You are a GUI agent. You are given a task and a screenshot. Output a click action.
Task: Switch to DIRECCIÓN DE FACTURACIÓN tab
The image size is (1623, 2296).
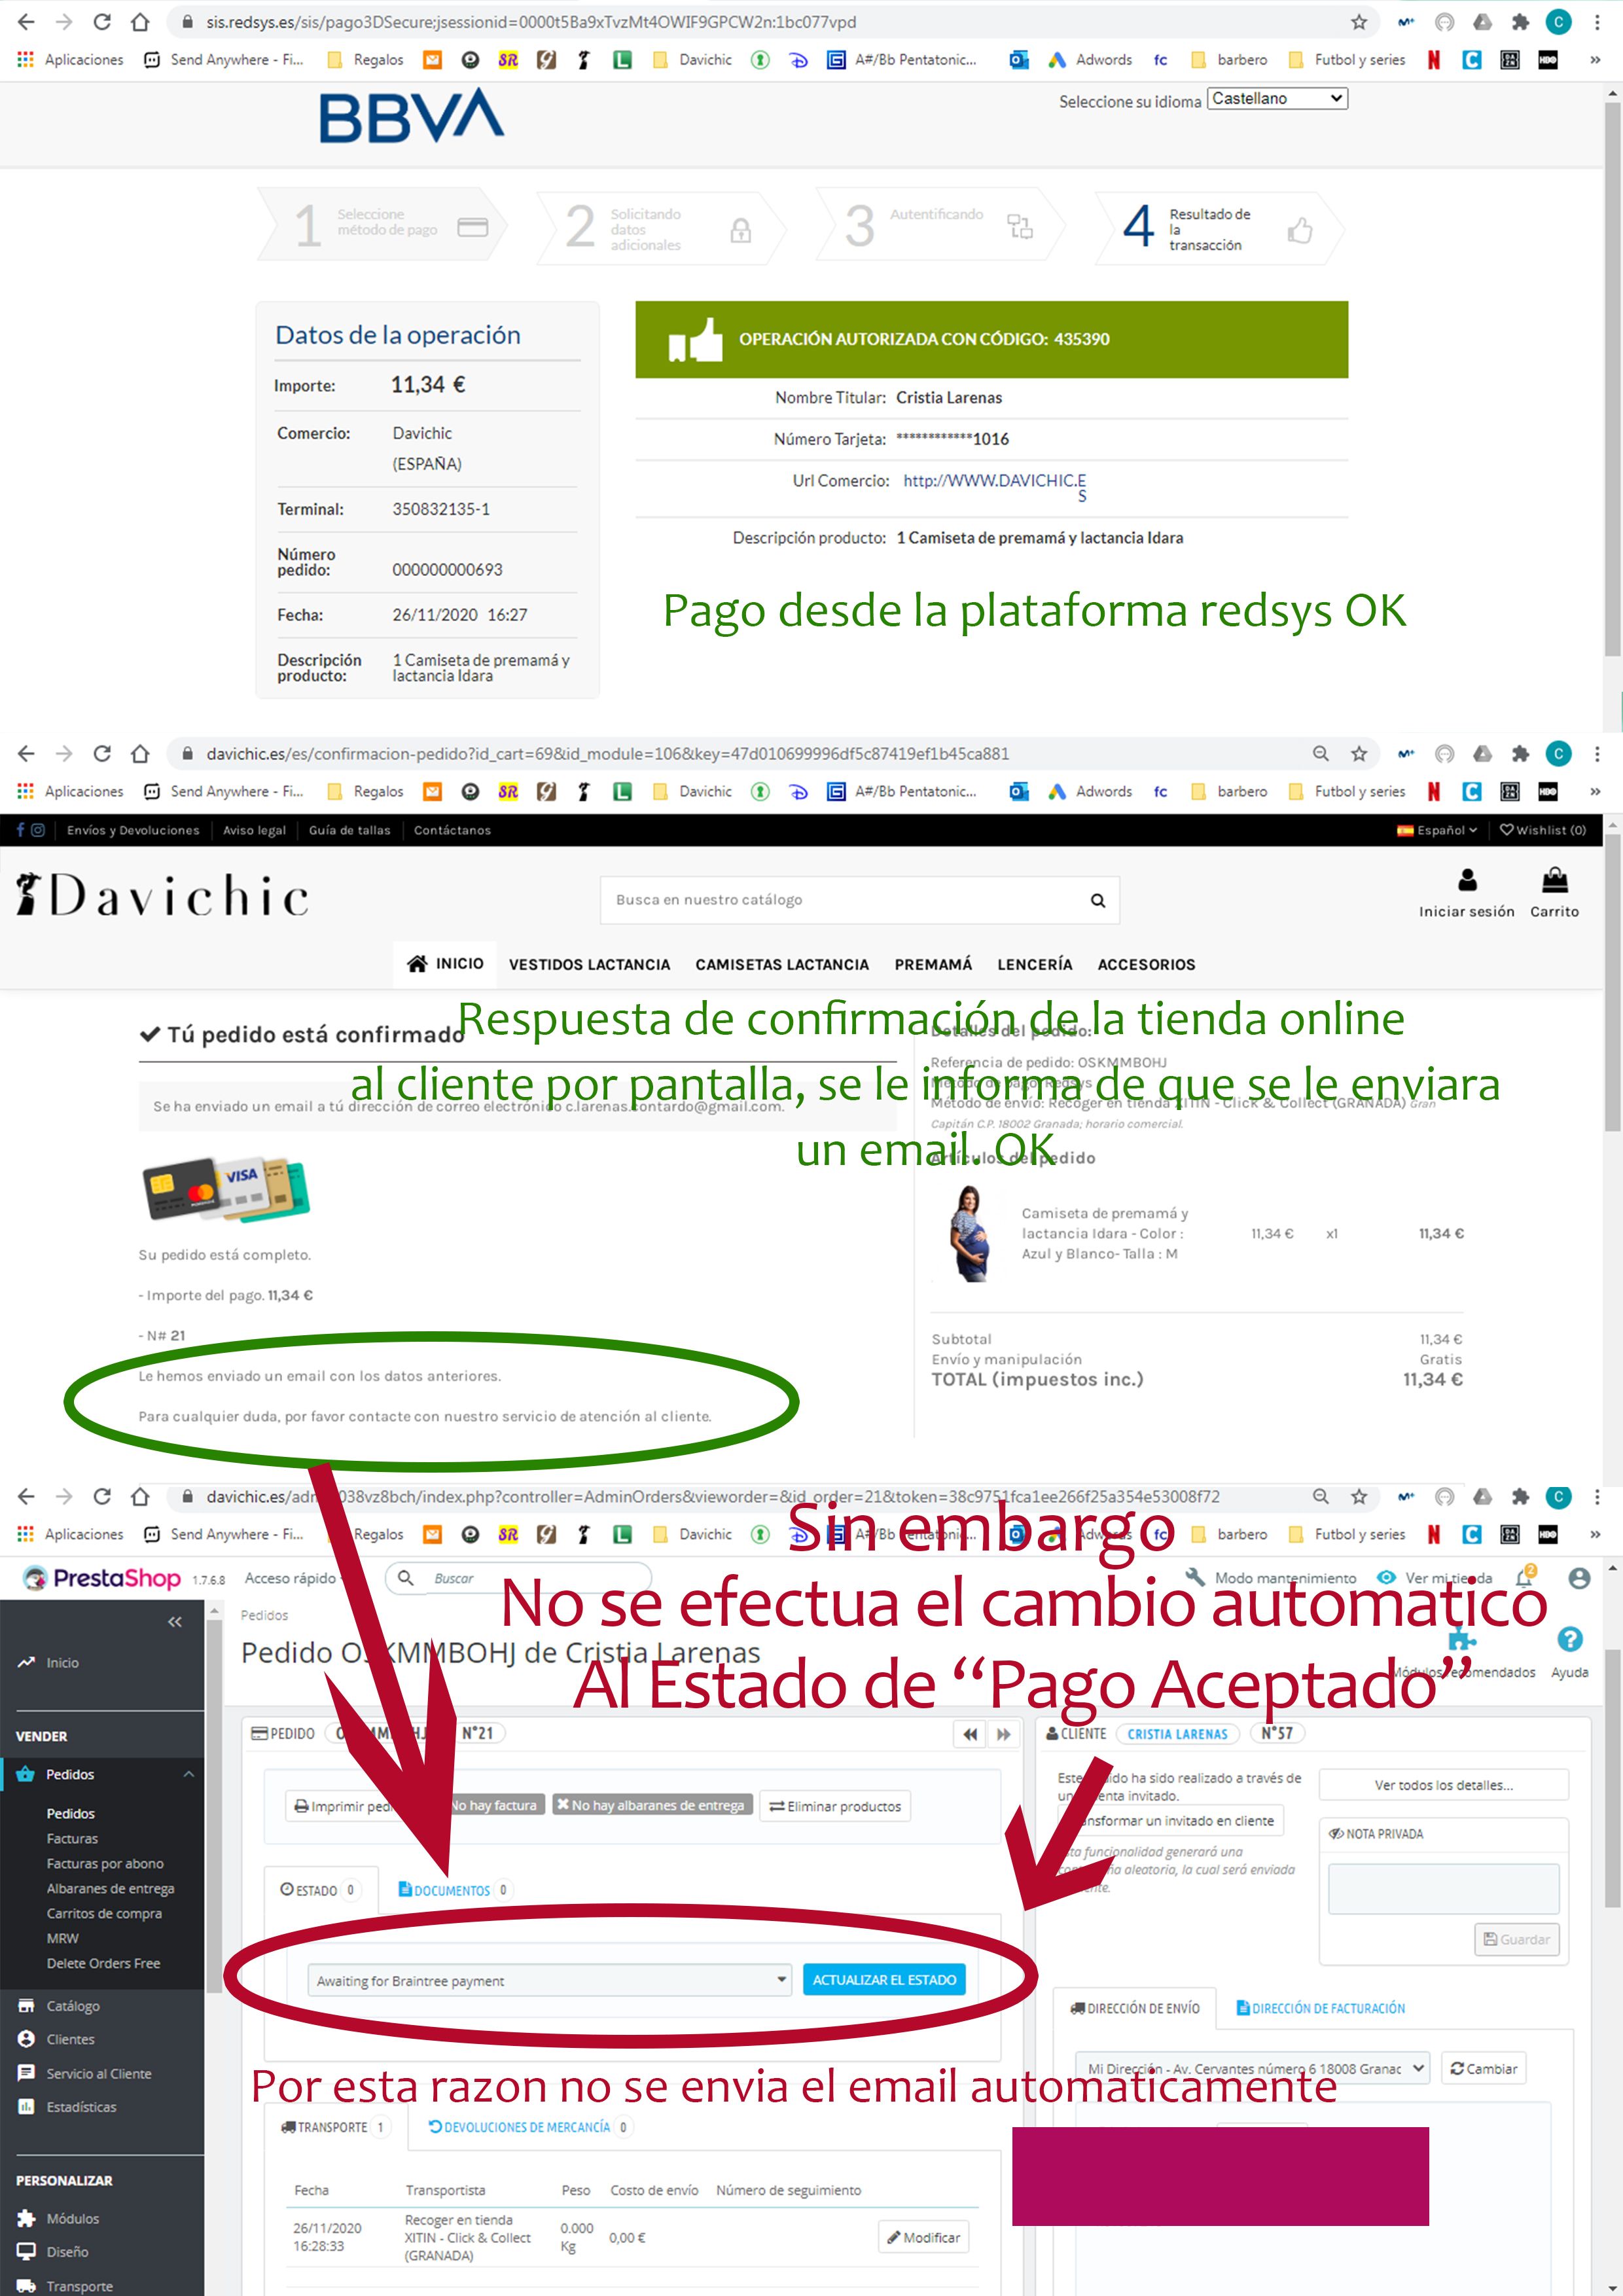(x=1320, y=2008)
